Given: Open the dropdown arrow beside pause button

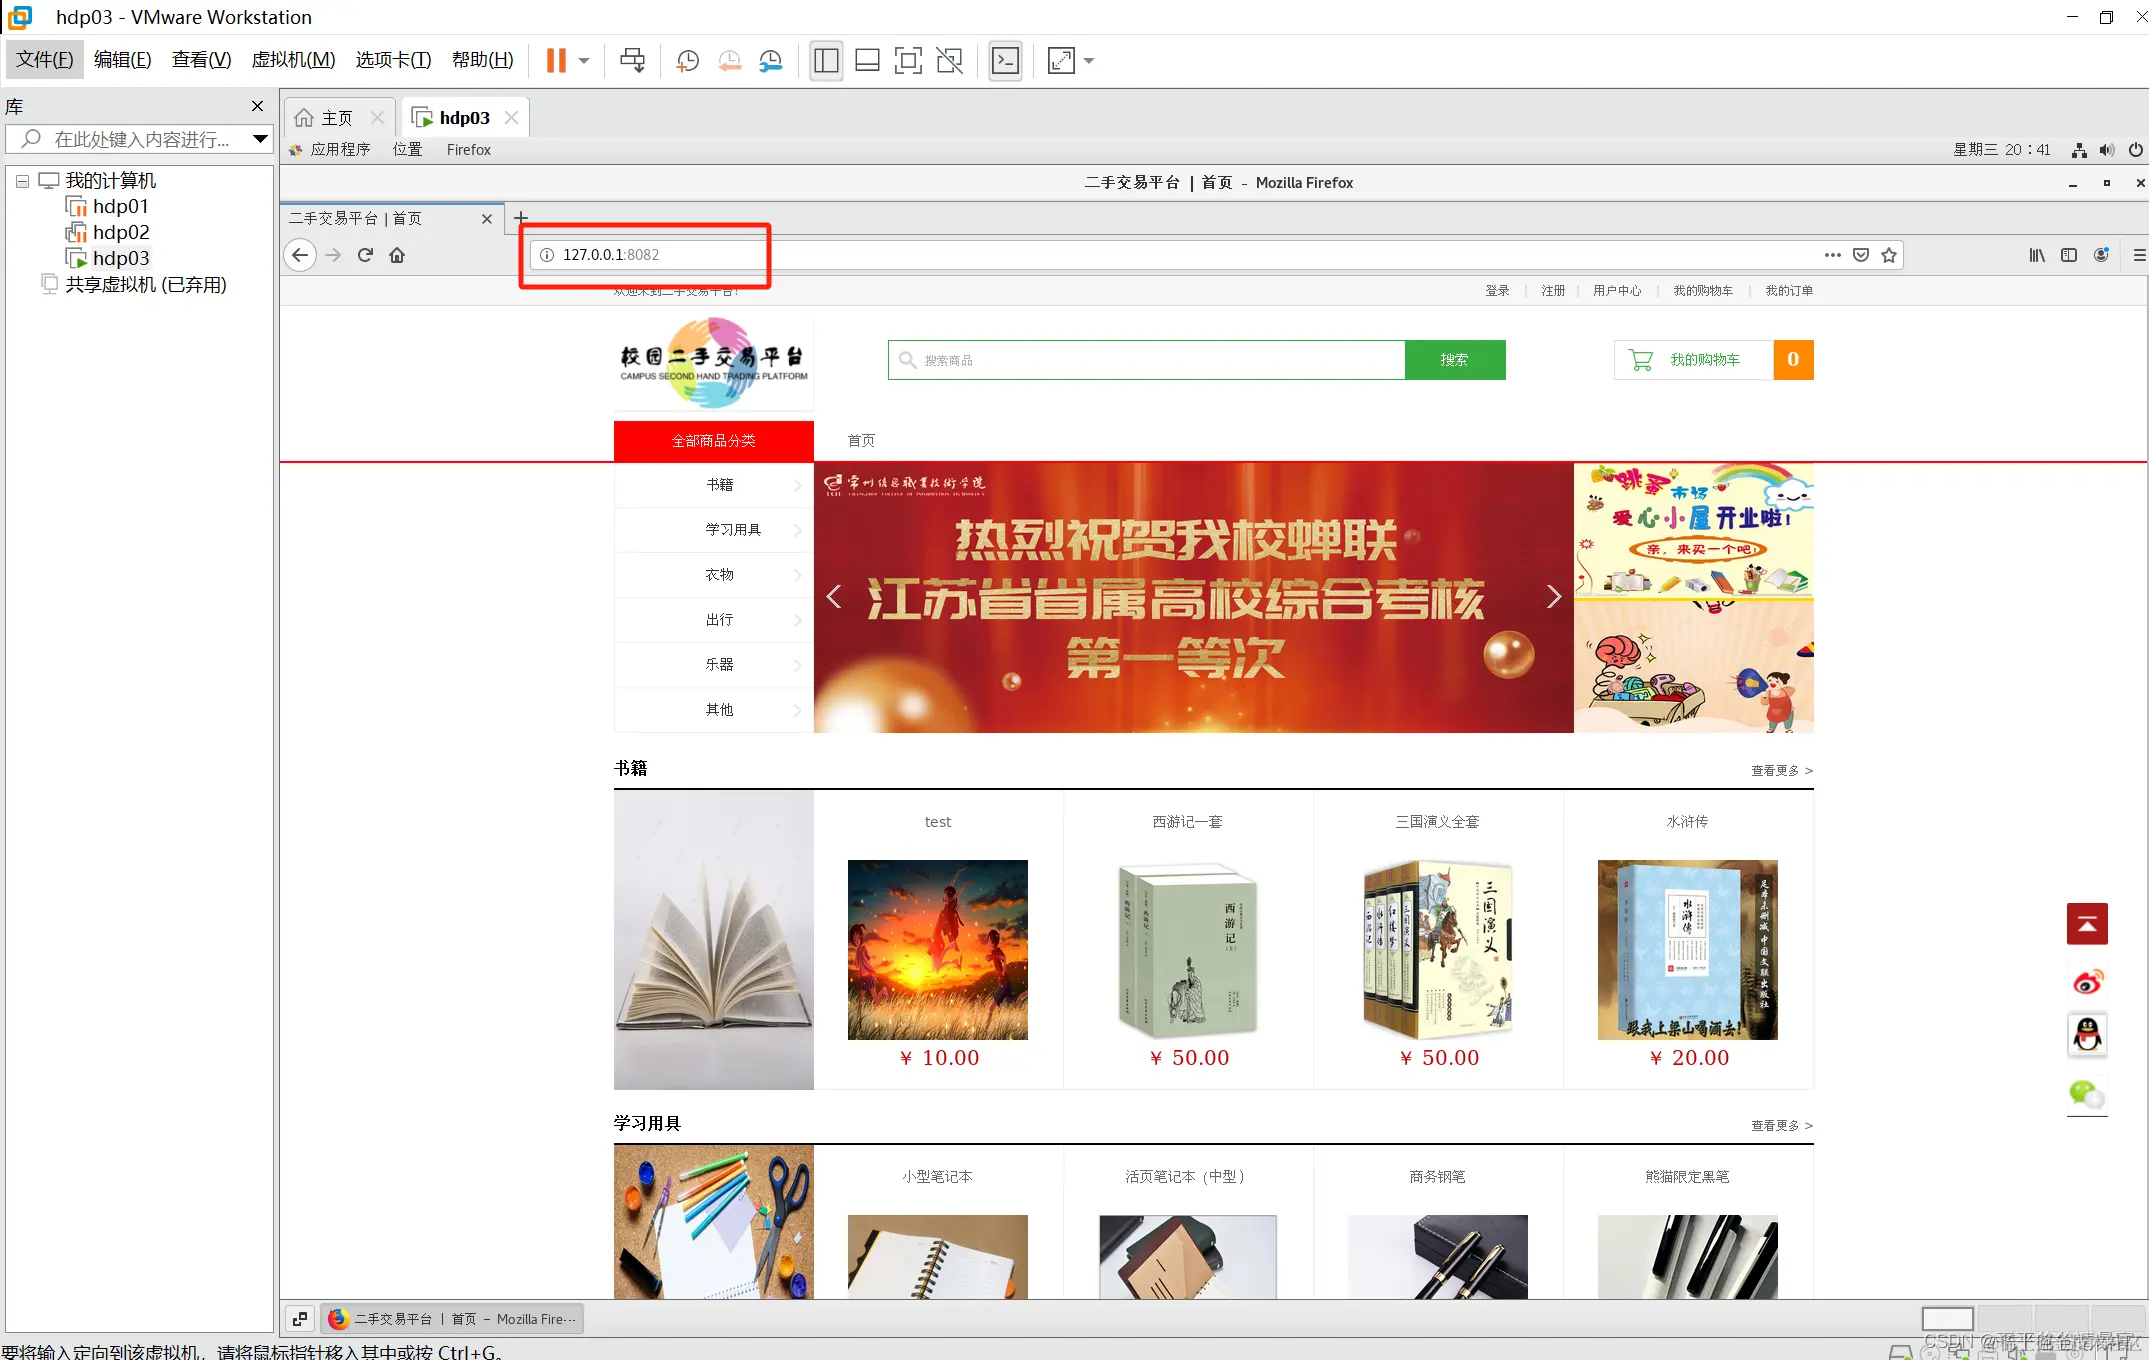Looking at the screenshot, I should pyautogui.click(x=584, y=61).
